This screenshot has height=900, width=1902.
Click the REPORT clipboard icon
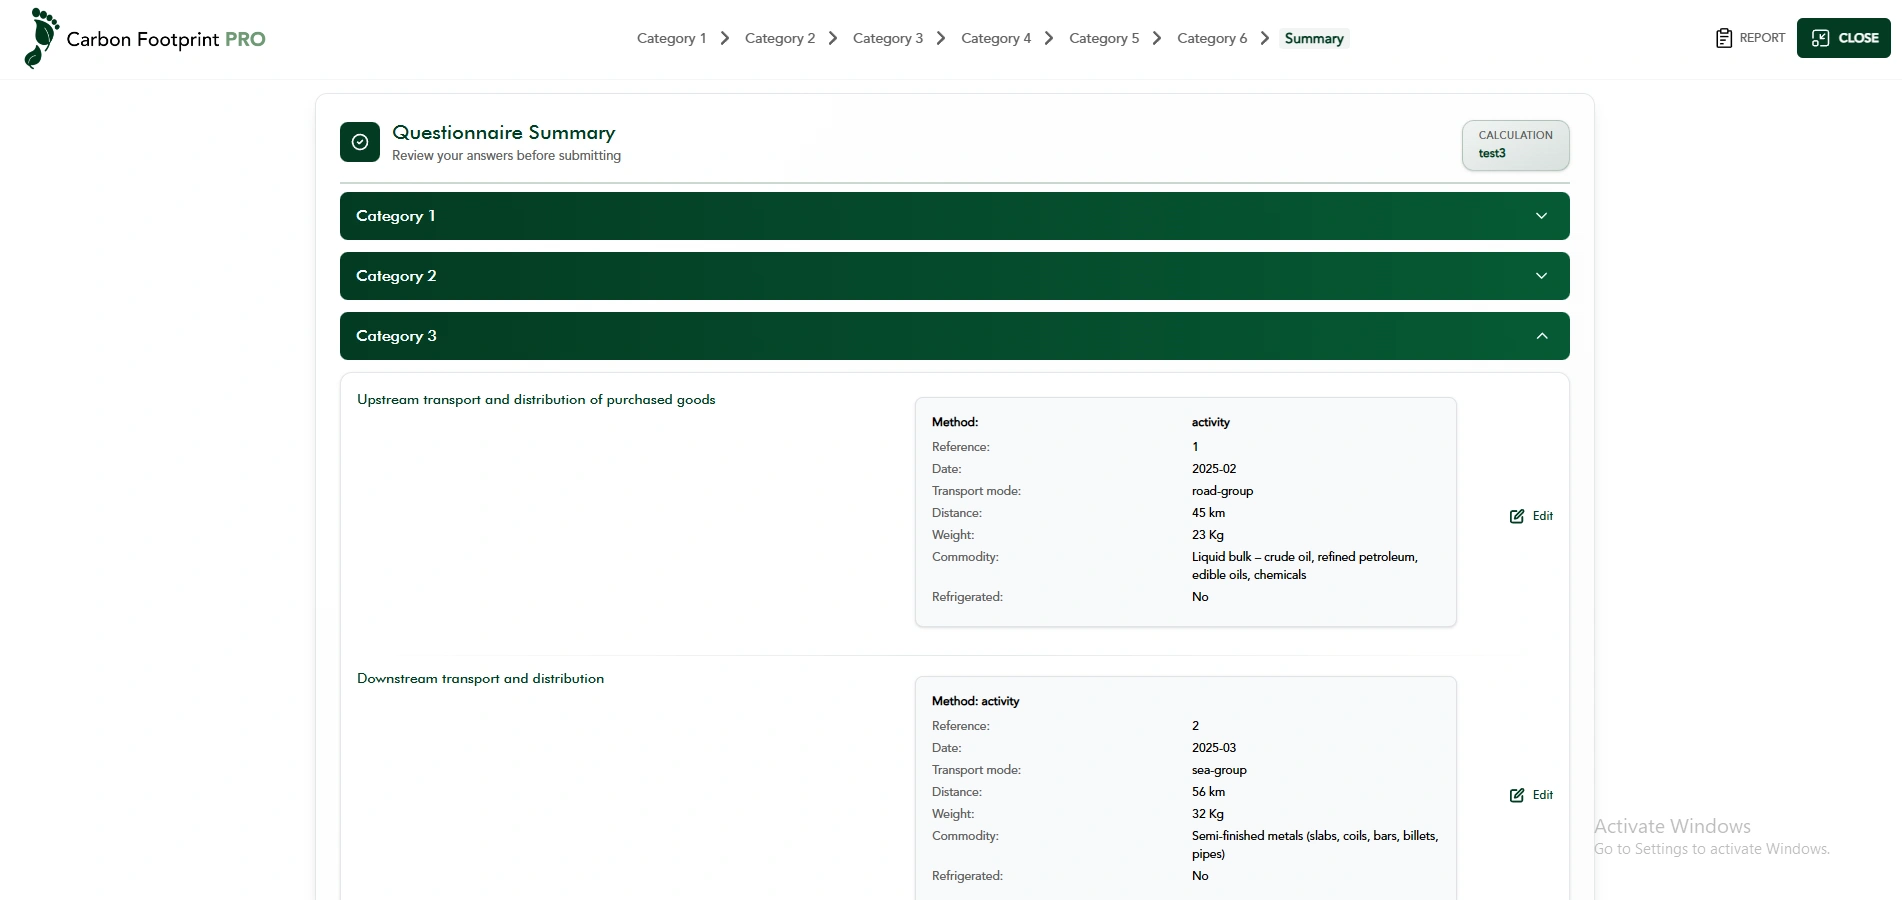tap(1724, 38)
